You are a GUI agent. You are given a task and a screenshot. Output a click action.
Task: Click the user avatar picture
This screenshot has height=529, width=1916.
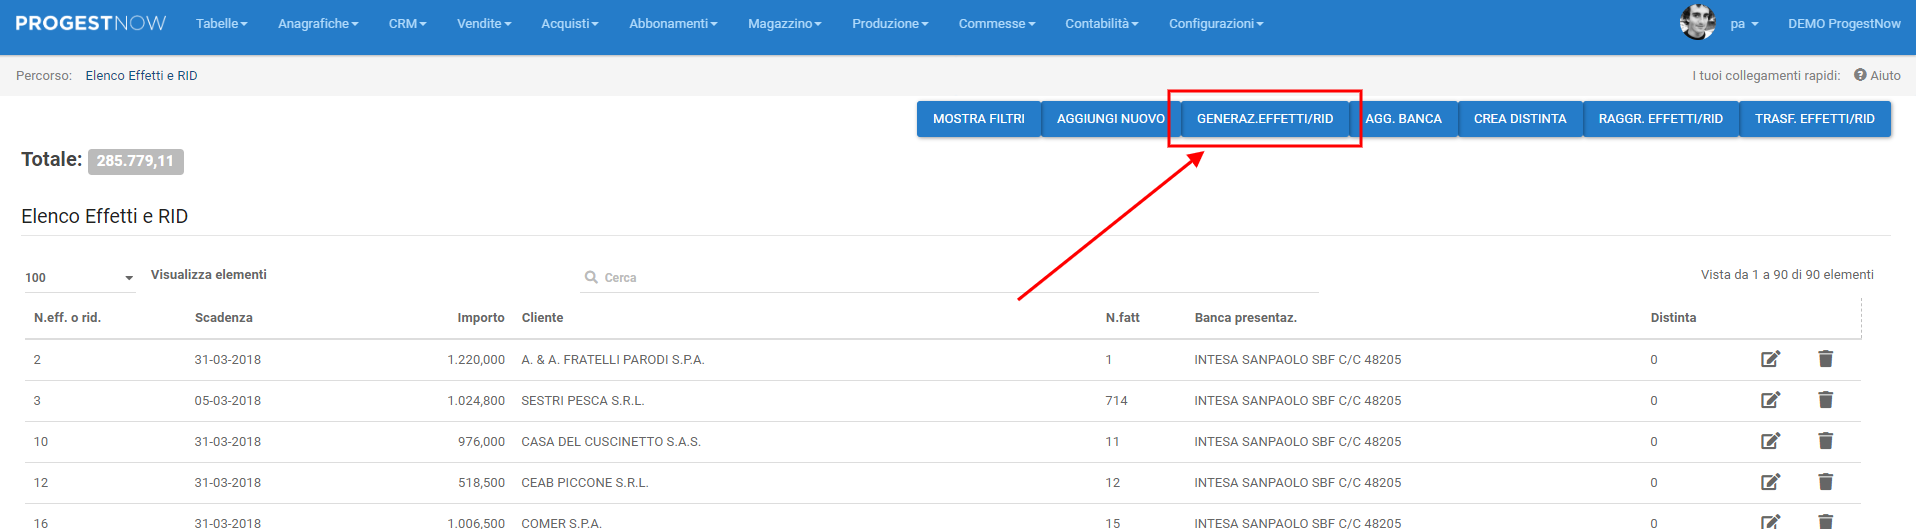pos(1697,22)
